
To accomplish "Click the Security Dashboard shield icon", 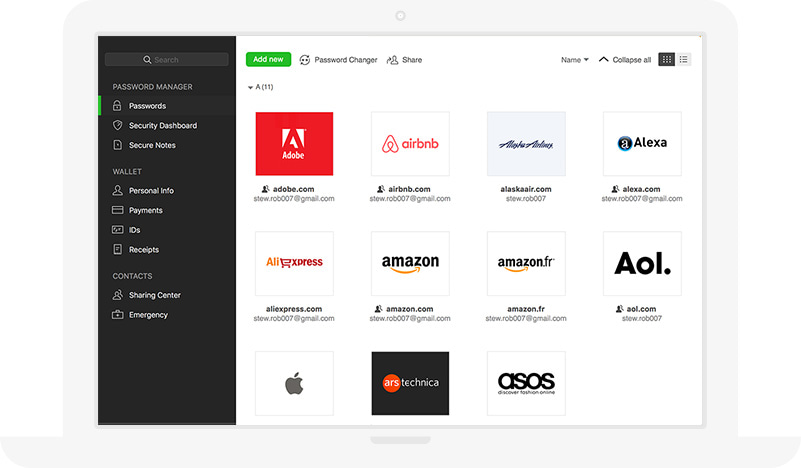I will tap(117, 125).
